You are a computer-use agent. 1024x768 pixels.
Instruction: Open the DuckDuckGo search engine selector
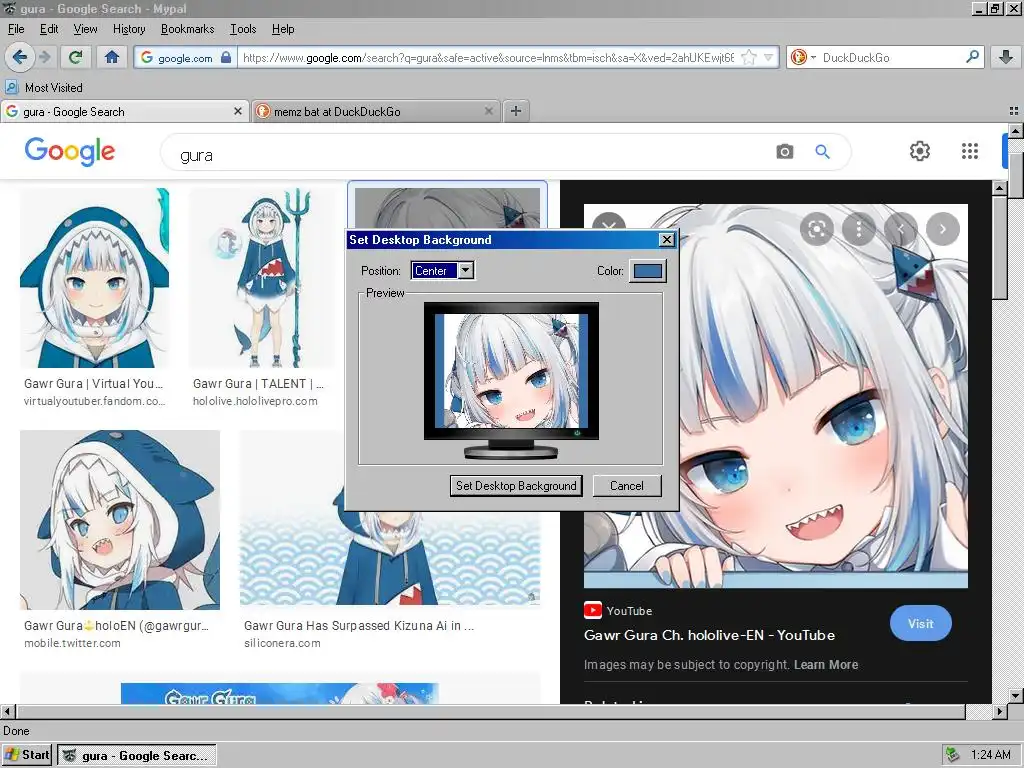point(803,57)
